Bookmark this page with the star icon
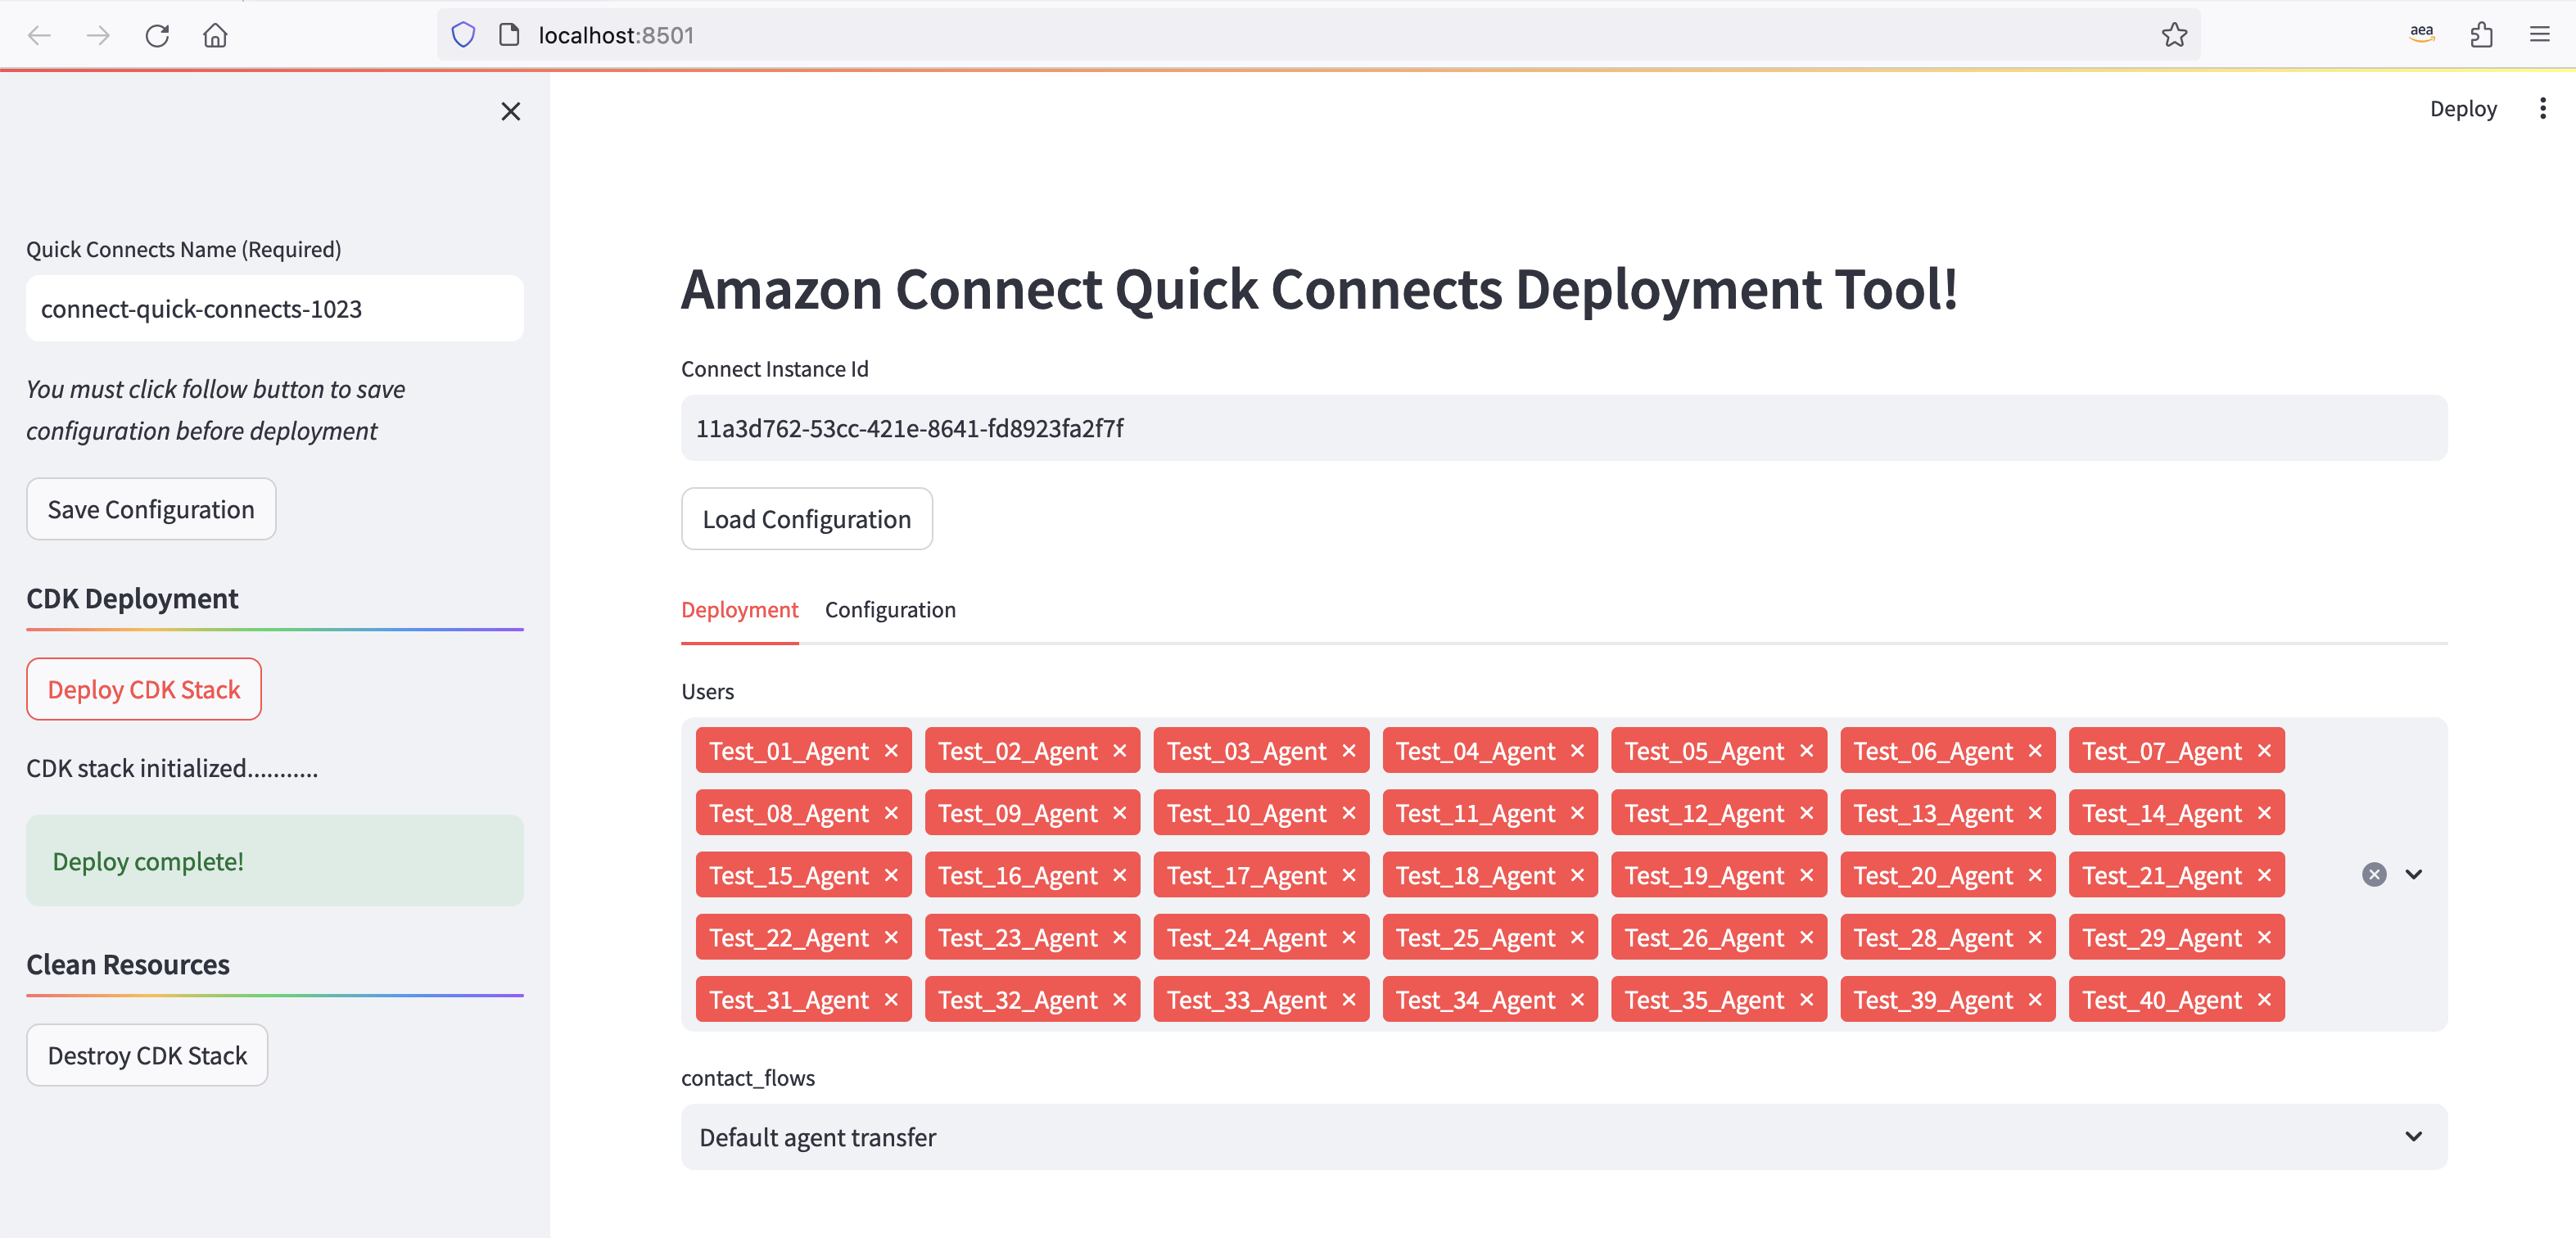 pos(2175,35)
